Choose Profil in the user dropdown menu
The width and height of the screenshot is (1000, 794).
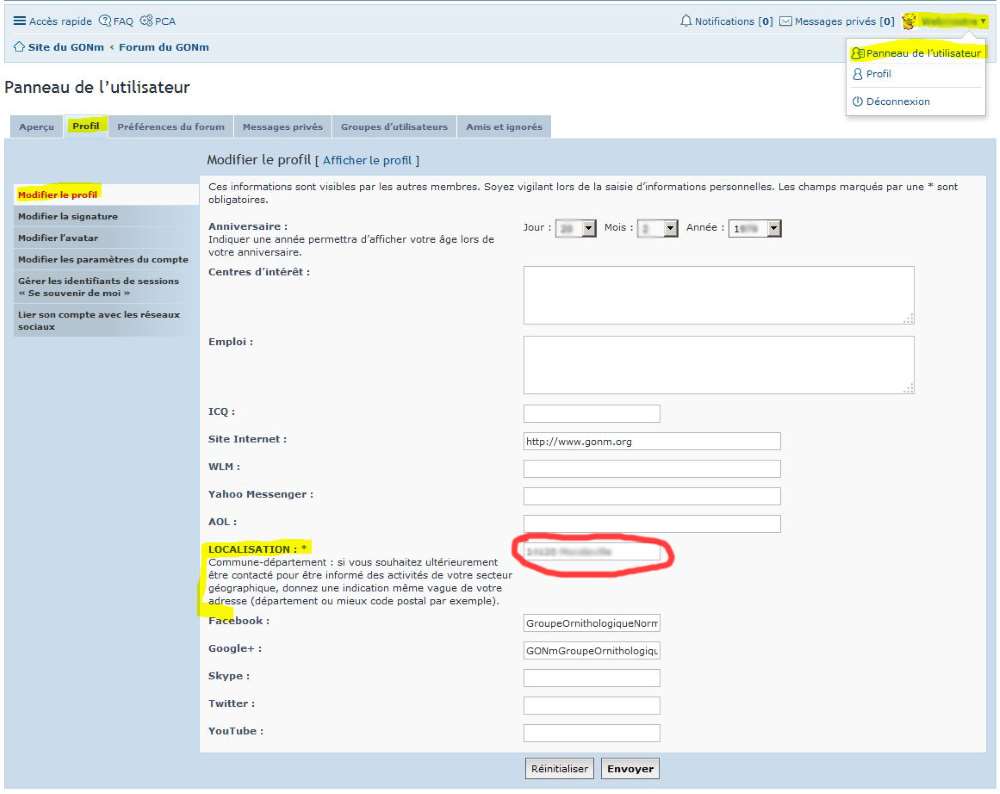[878, 74]
